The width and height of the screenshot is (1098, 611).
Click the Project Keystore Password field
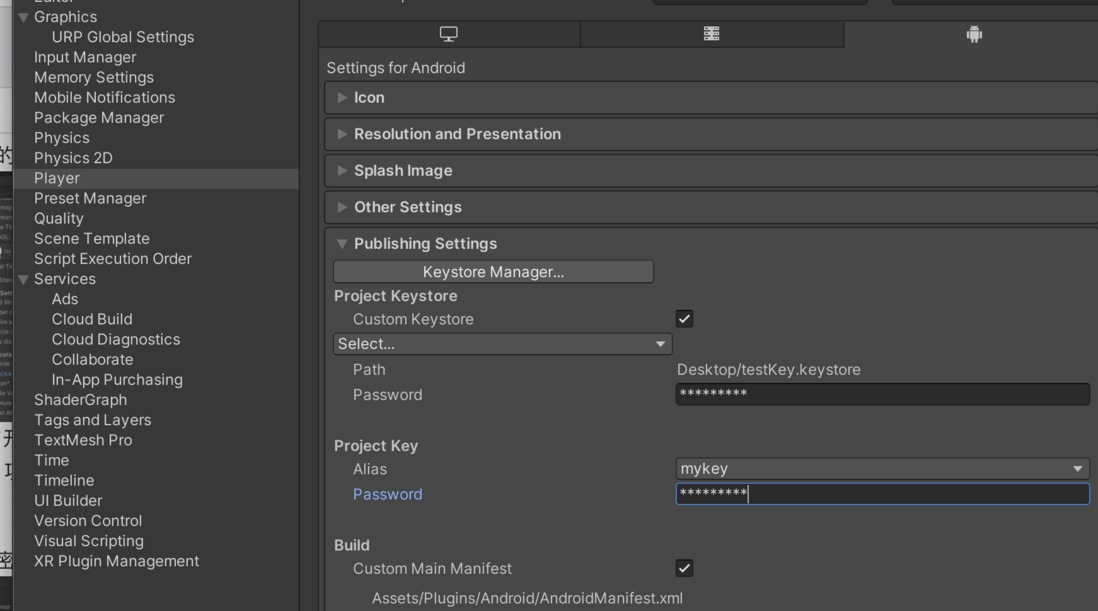tap(882, 393)
